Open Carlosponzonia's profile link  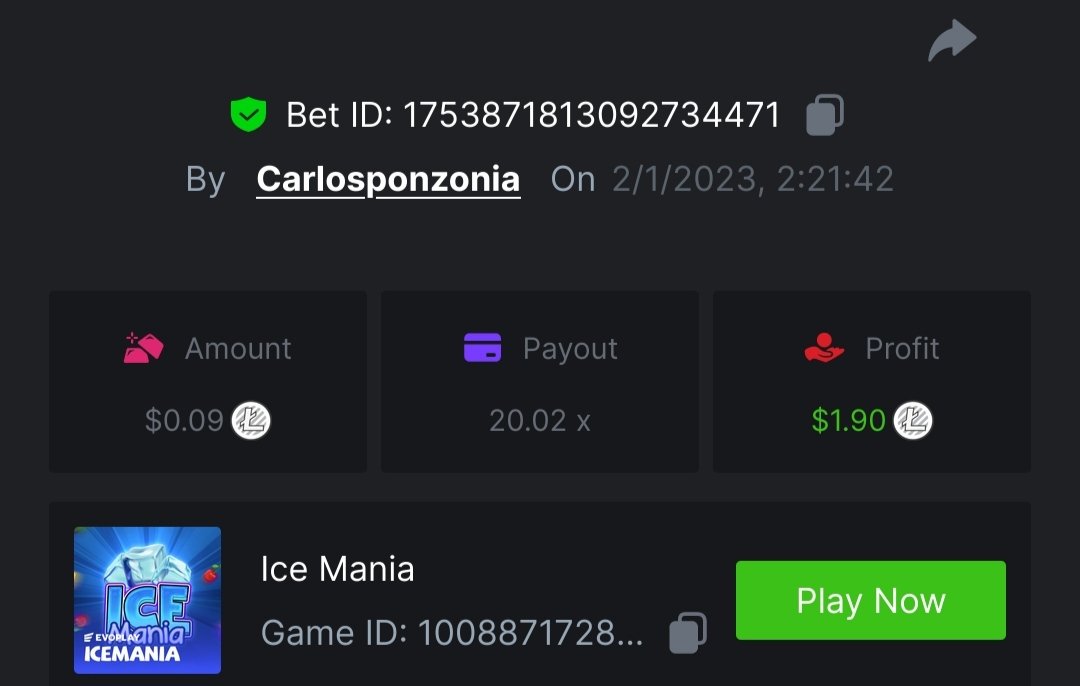(x=388, y=179)
